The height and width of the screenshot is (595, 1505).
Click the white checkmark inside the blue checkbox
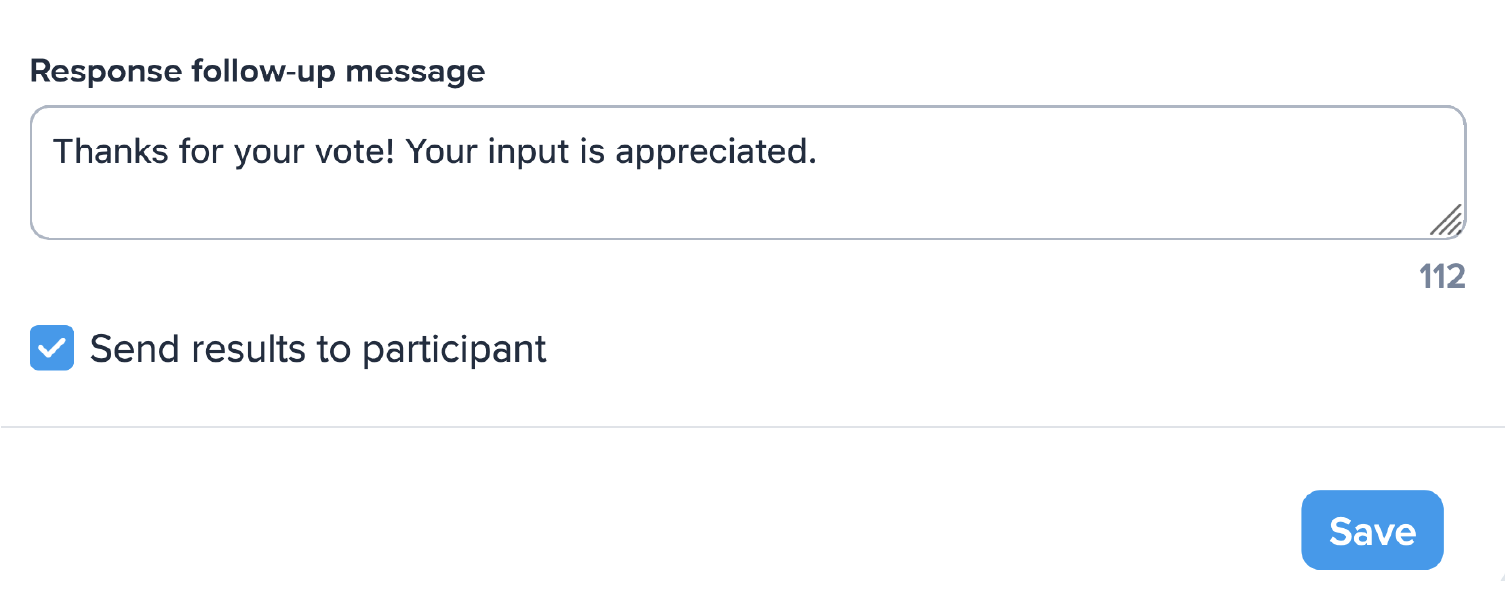coord(52,348)
